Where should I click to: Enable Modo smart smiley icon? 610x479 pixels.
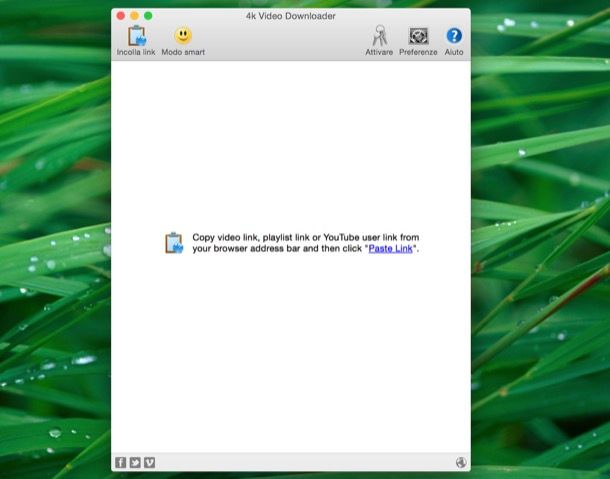(x=183, y=36)
